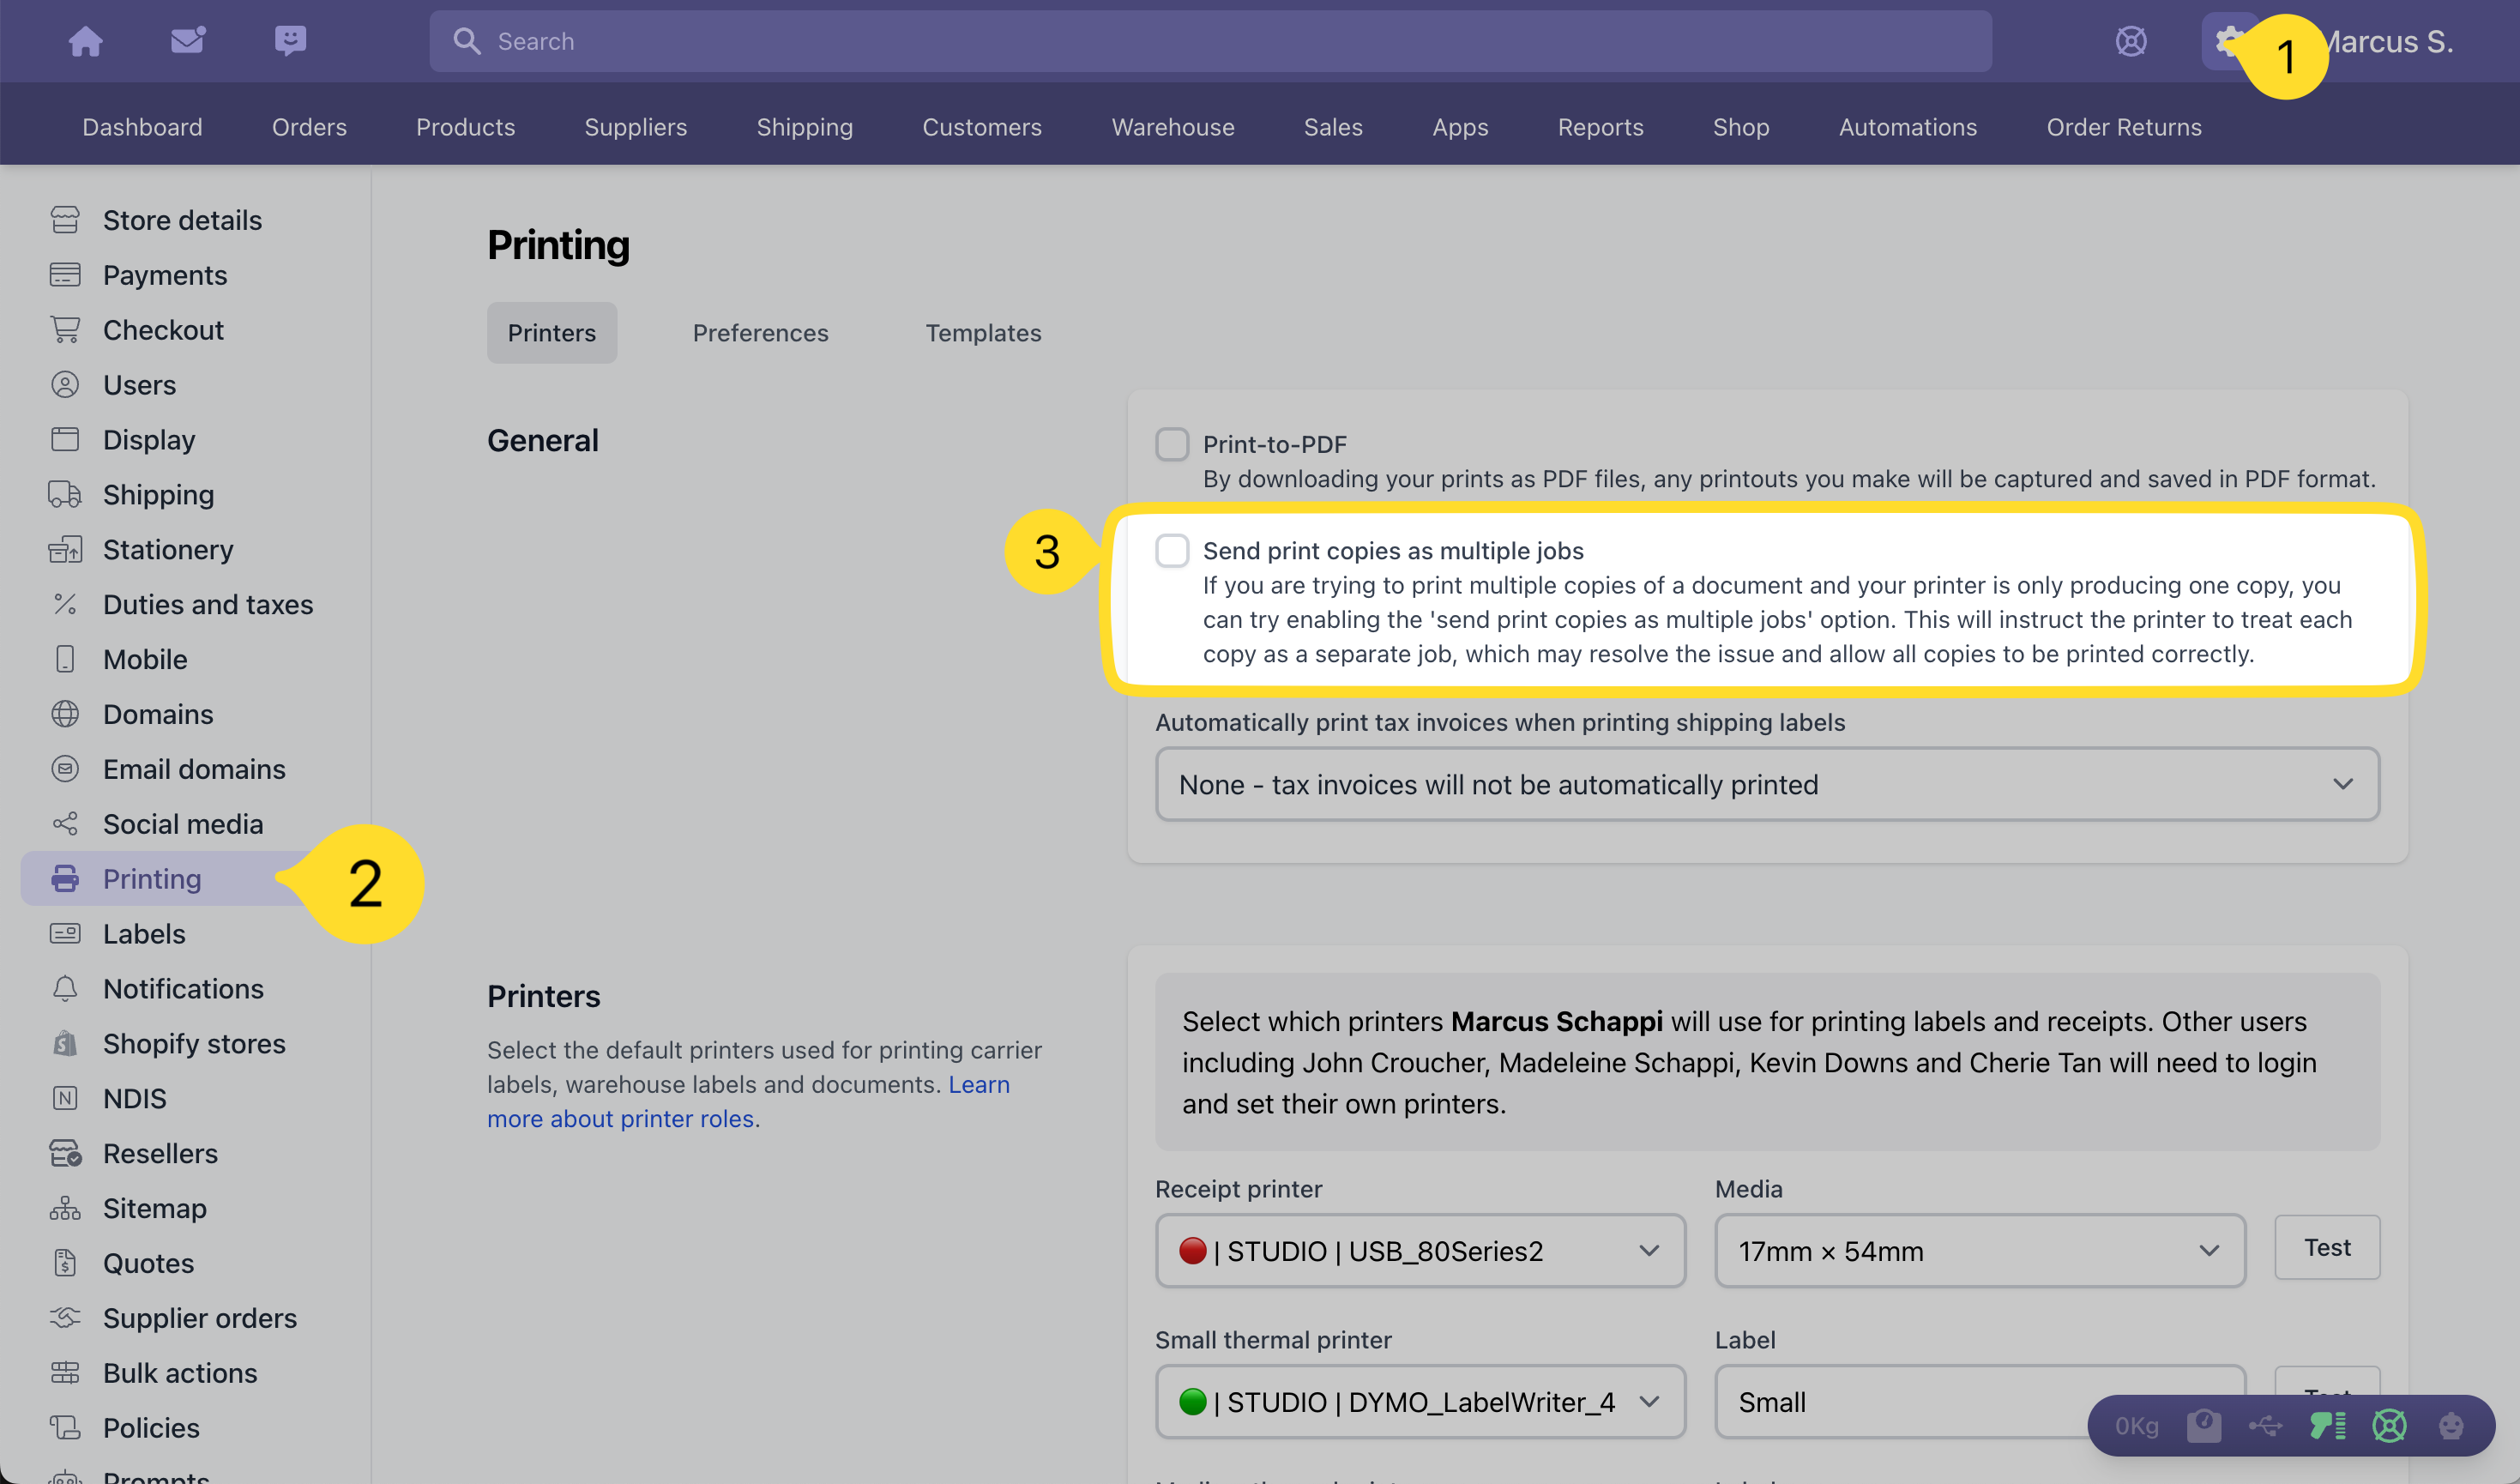Click the barcode scanner icon in status pill
2520x1484 pixels.
[x=2328, y=1425]
